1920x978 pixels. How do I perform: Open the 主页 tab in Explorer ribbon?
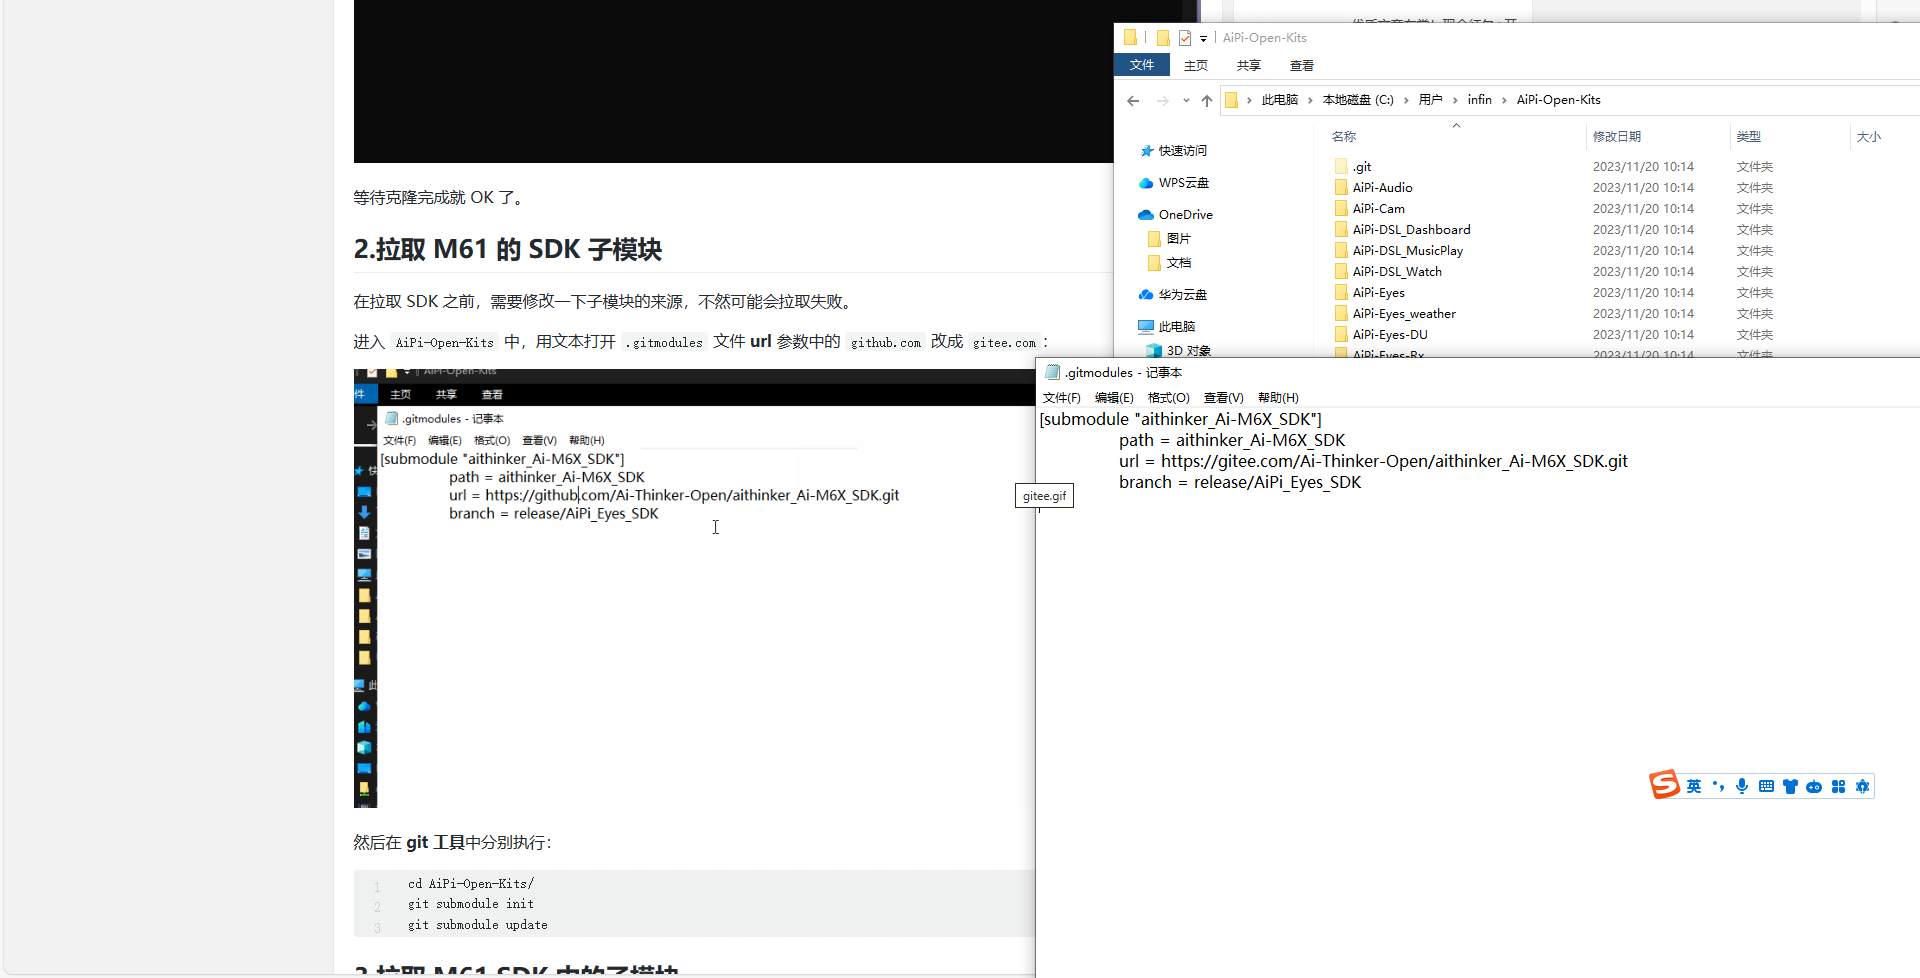point(1196,66)
